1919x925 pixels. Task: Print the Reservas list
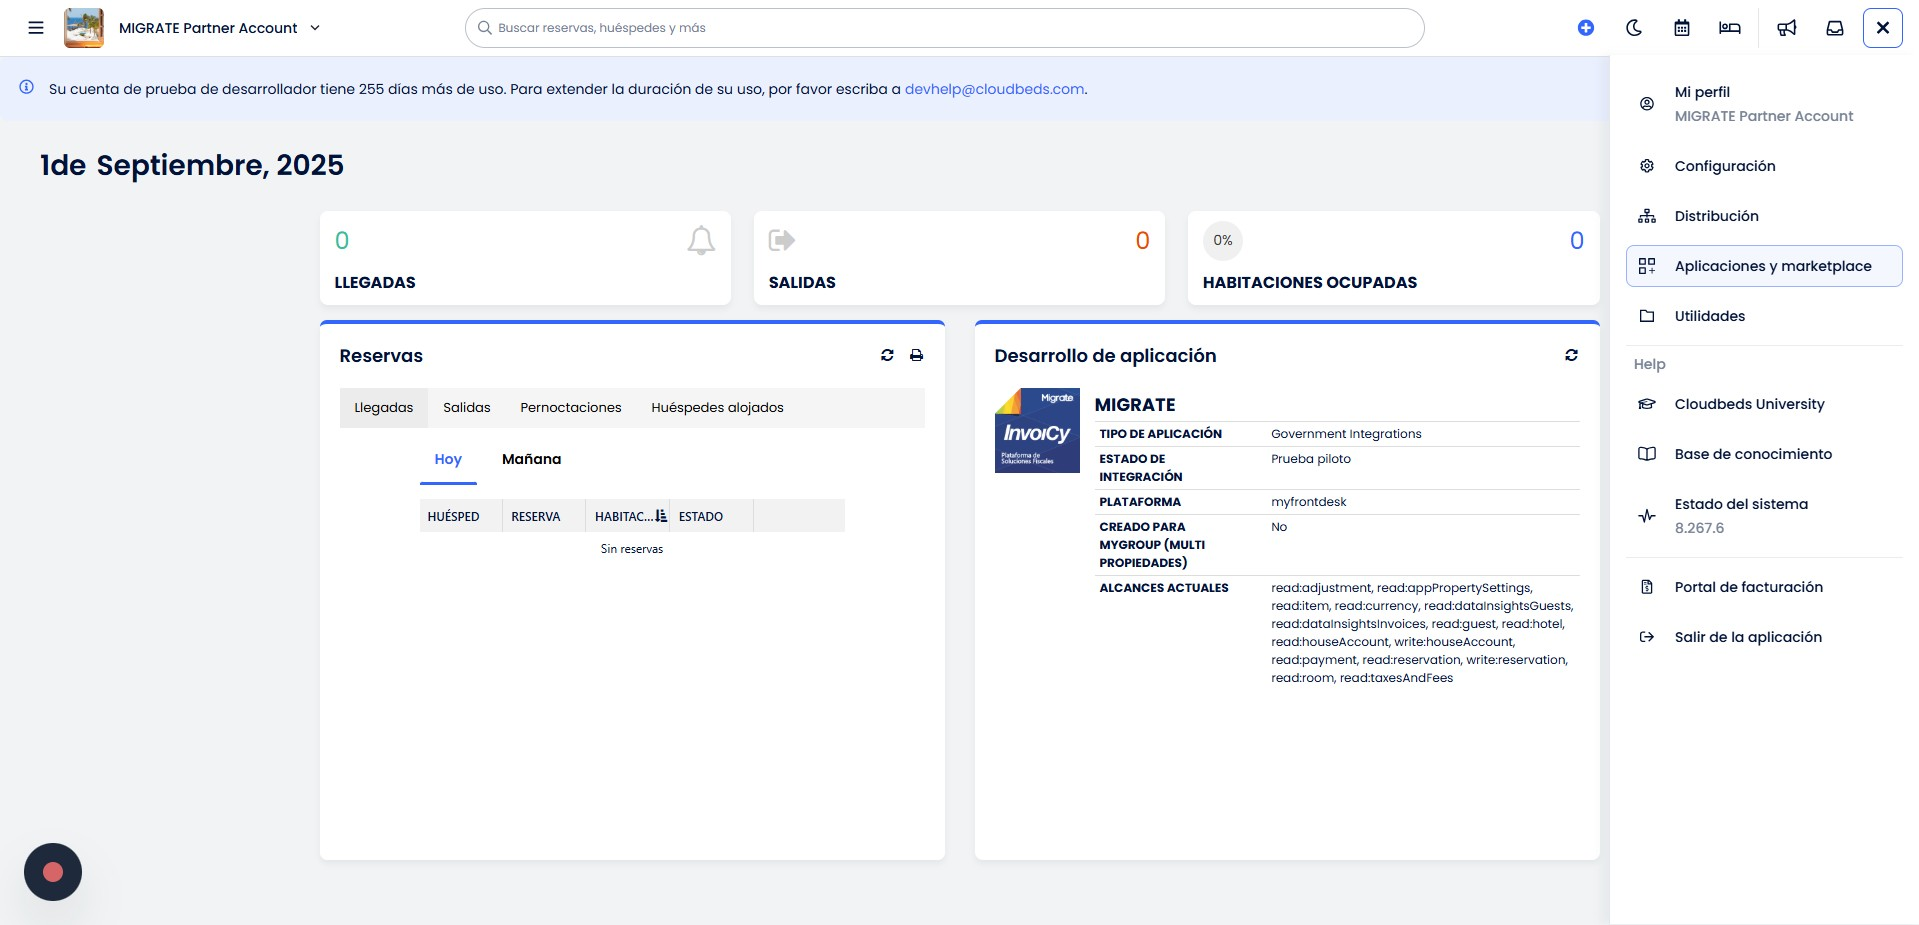[x=916, y=355]
